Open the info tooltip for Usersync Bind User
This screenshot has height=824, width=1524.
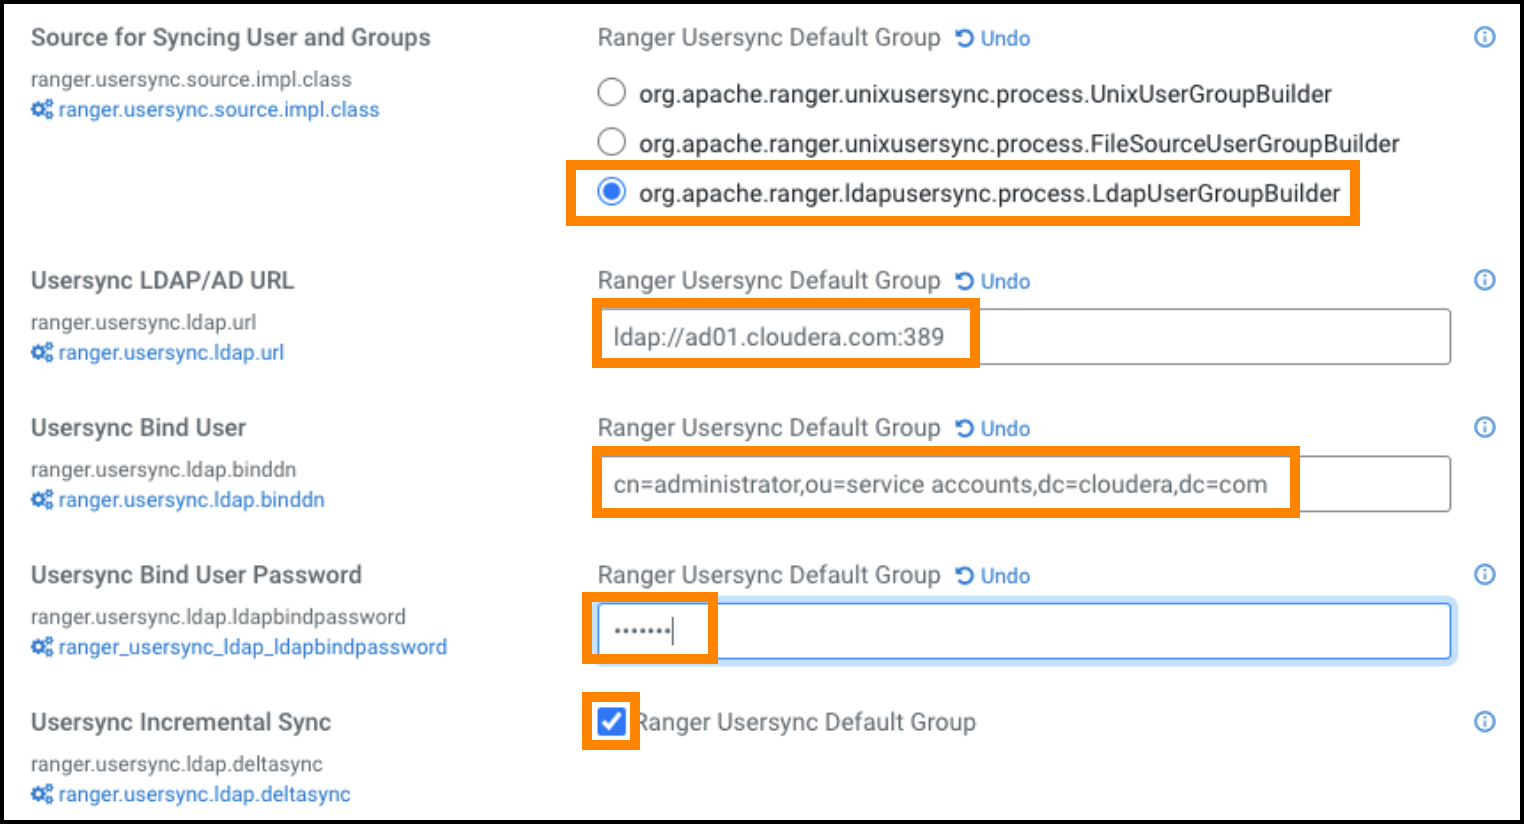(x=1483, y=428)
